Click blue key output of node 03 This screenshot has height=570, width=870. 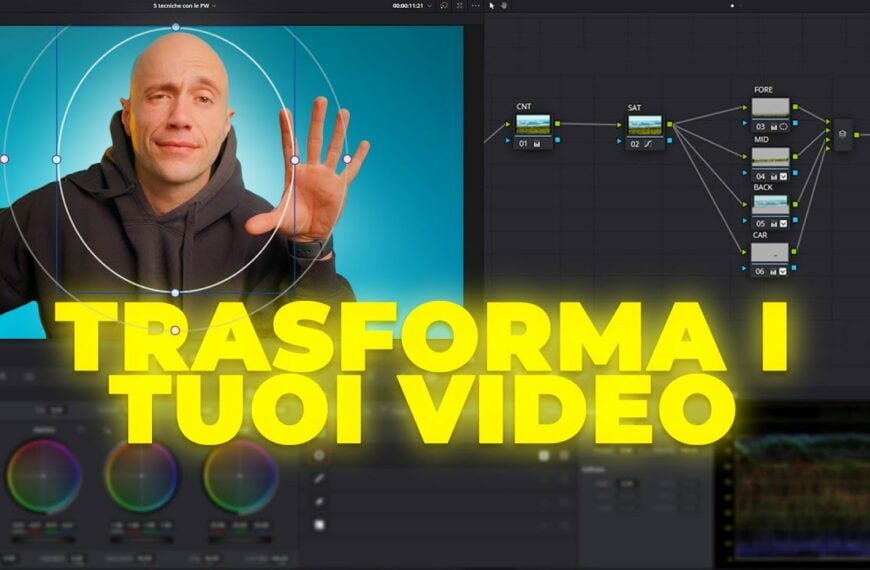(795, 123)
